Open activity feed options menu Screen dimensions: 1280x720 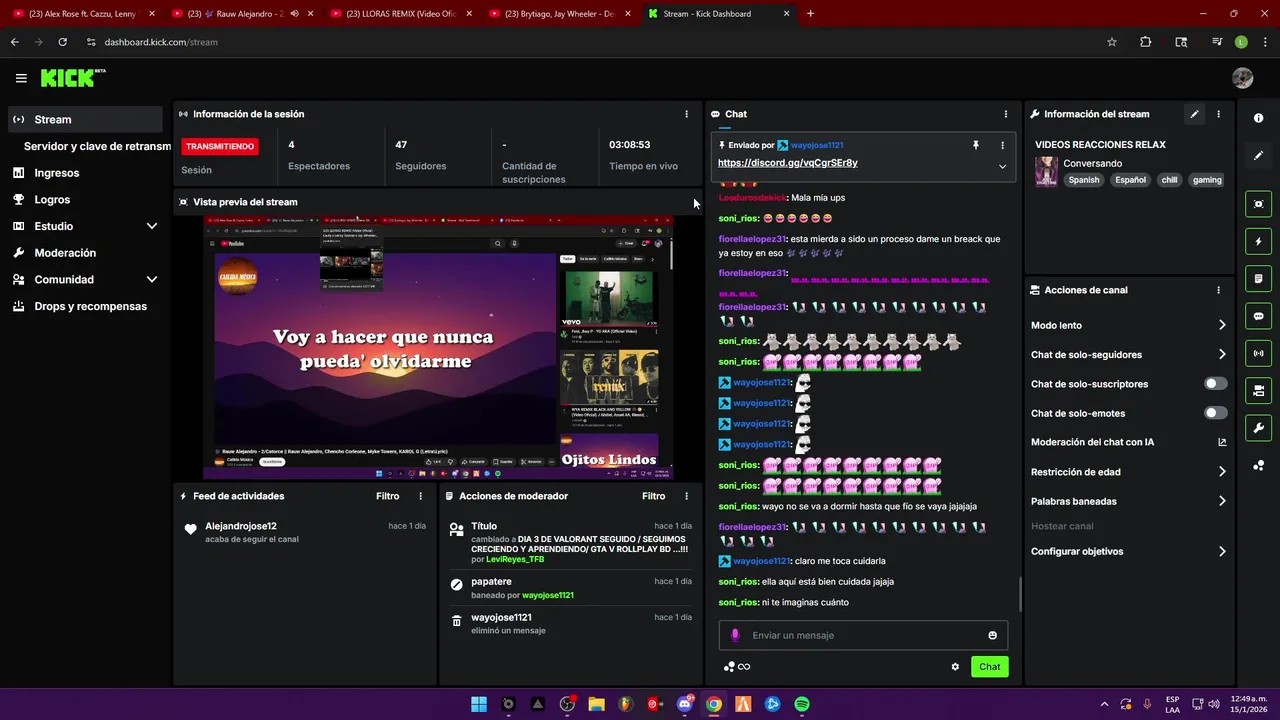(420, 496)
